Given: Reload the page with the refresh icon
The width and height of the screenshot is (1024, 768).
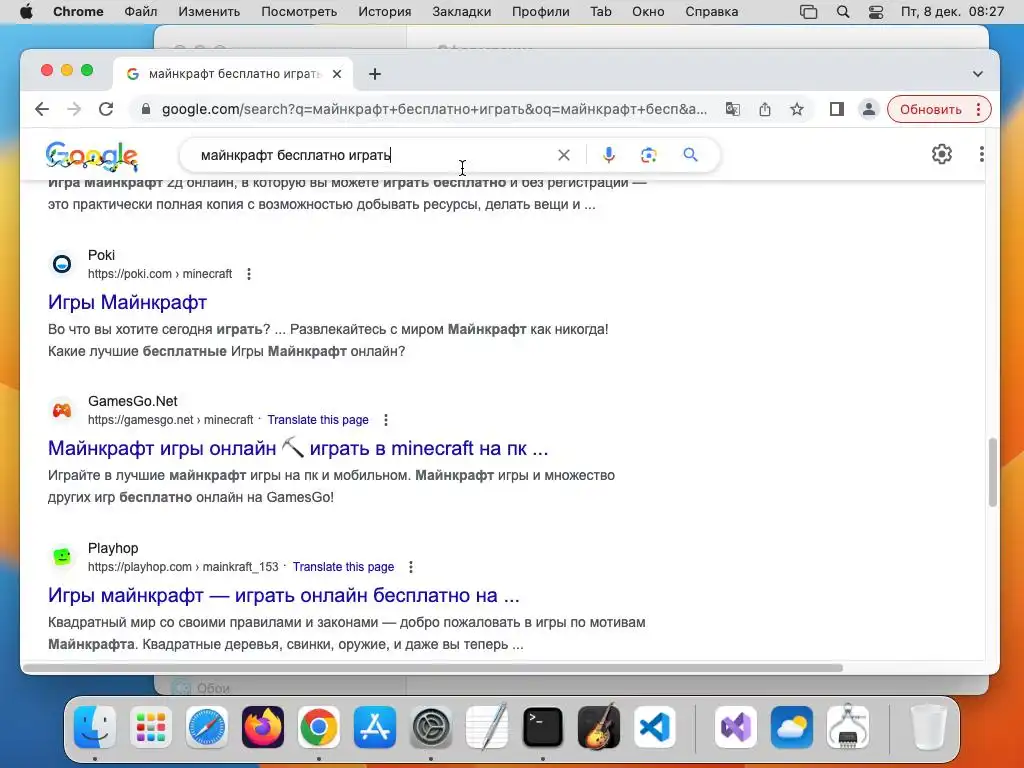Looking at the screenshot, I should pyautogui.click(x=106, y=109).
